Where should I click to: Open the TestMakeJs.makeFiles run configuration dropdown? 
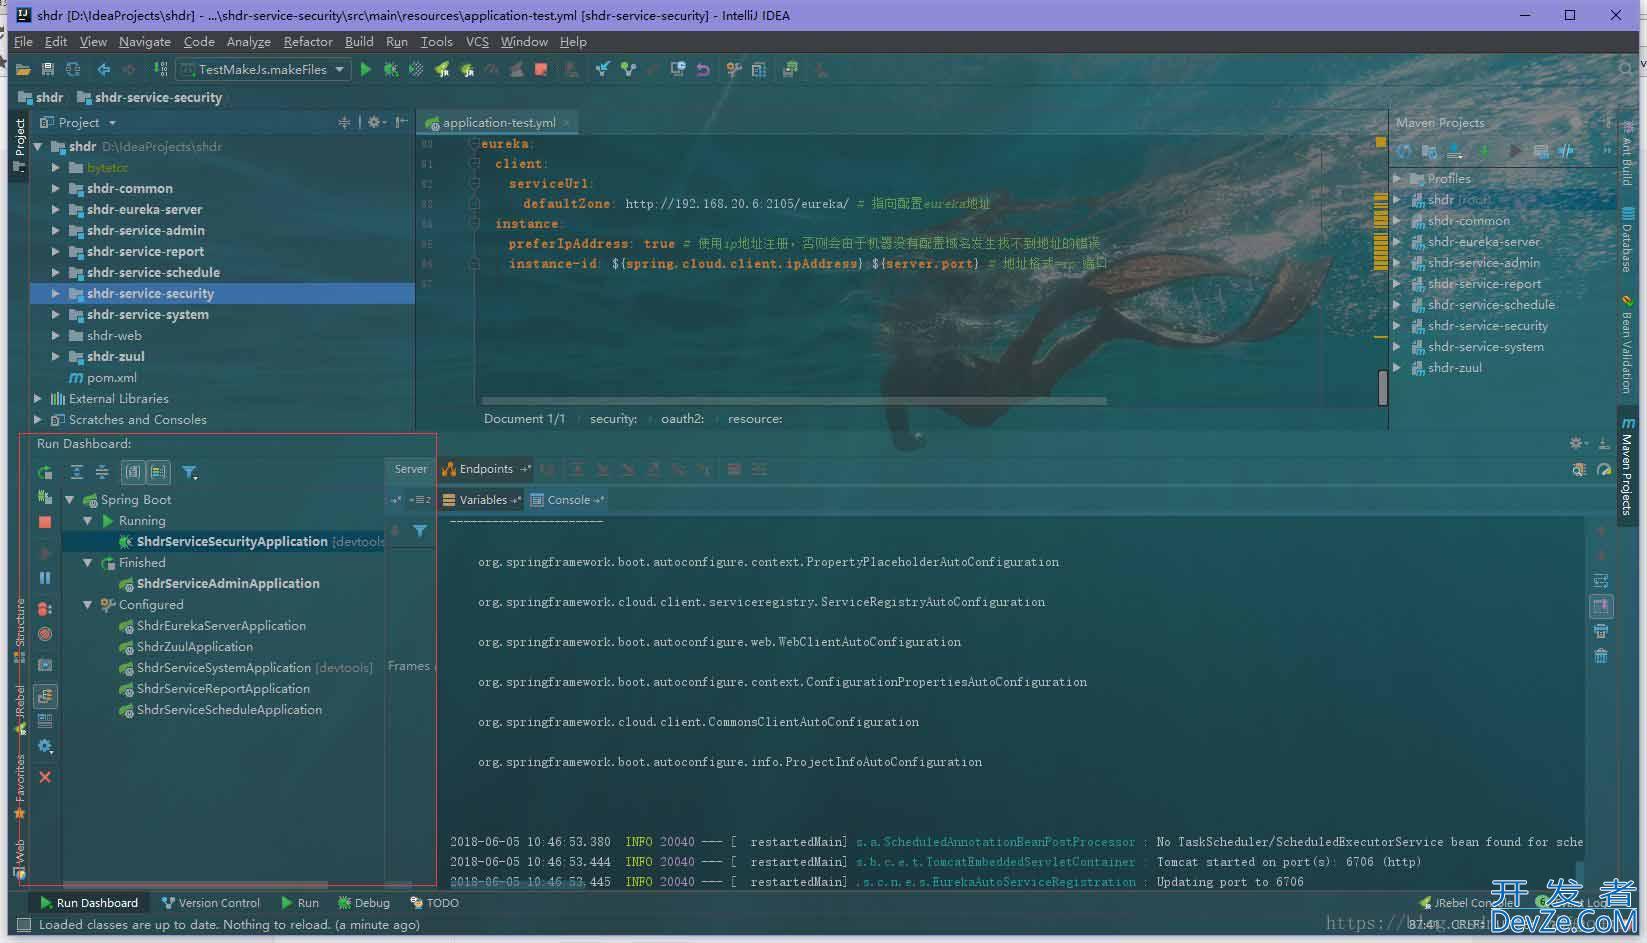(263, 69)
